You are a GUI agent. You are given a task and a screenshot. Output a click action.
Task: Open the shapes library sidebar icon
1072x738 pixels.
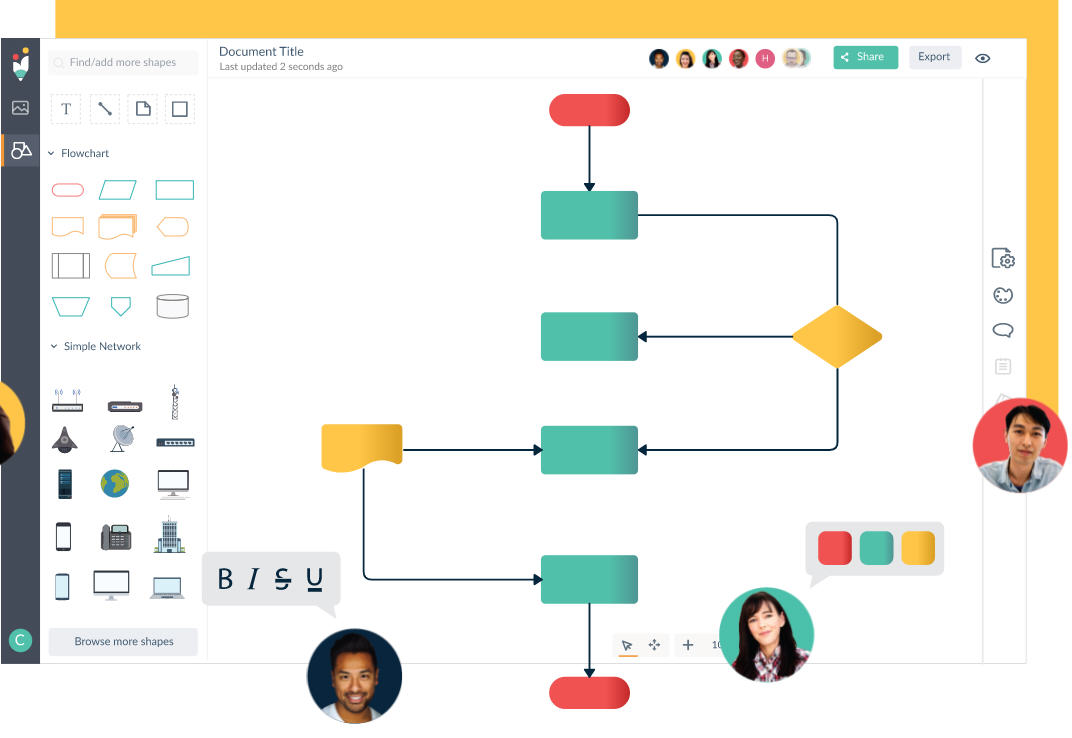[x=21, y=150]
